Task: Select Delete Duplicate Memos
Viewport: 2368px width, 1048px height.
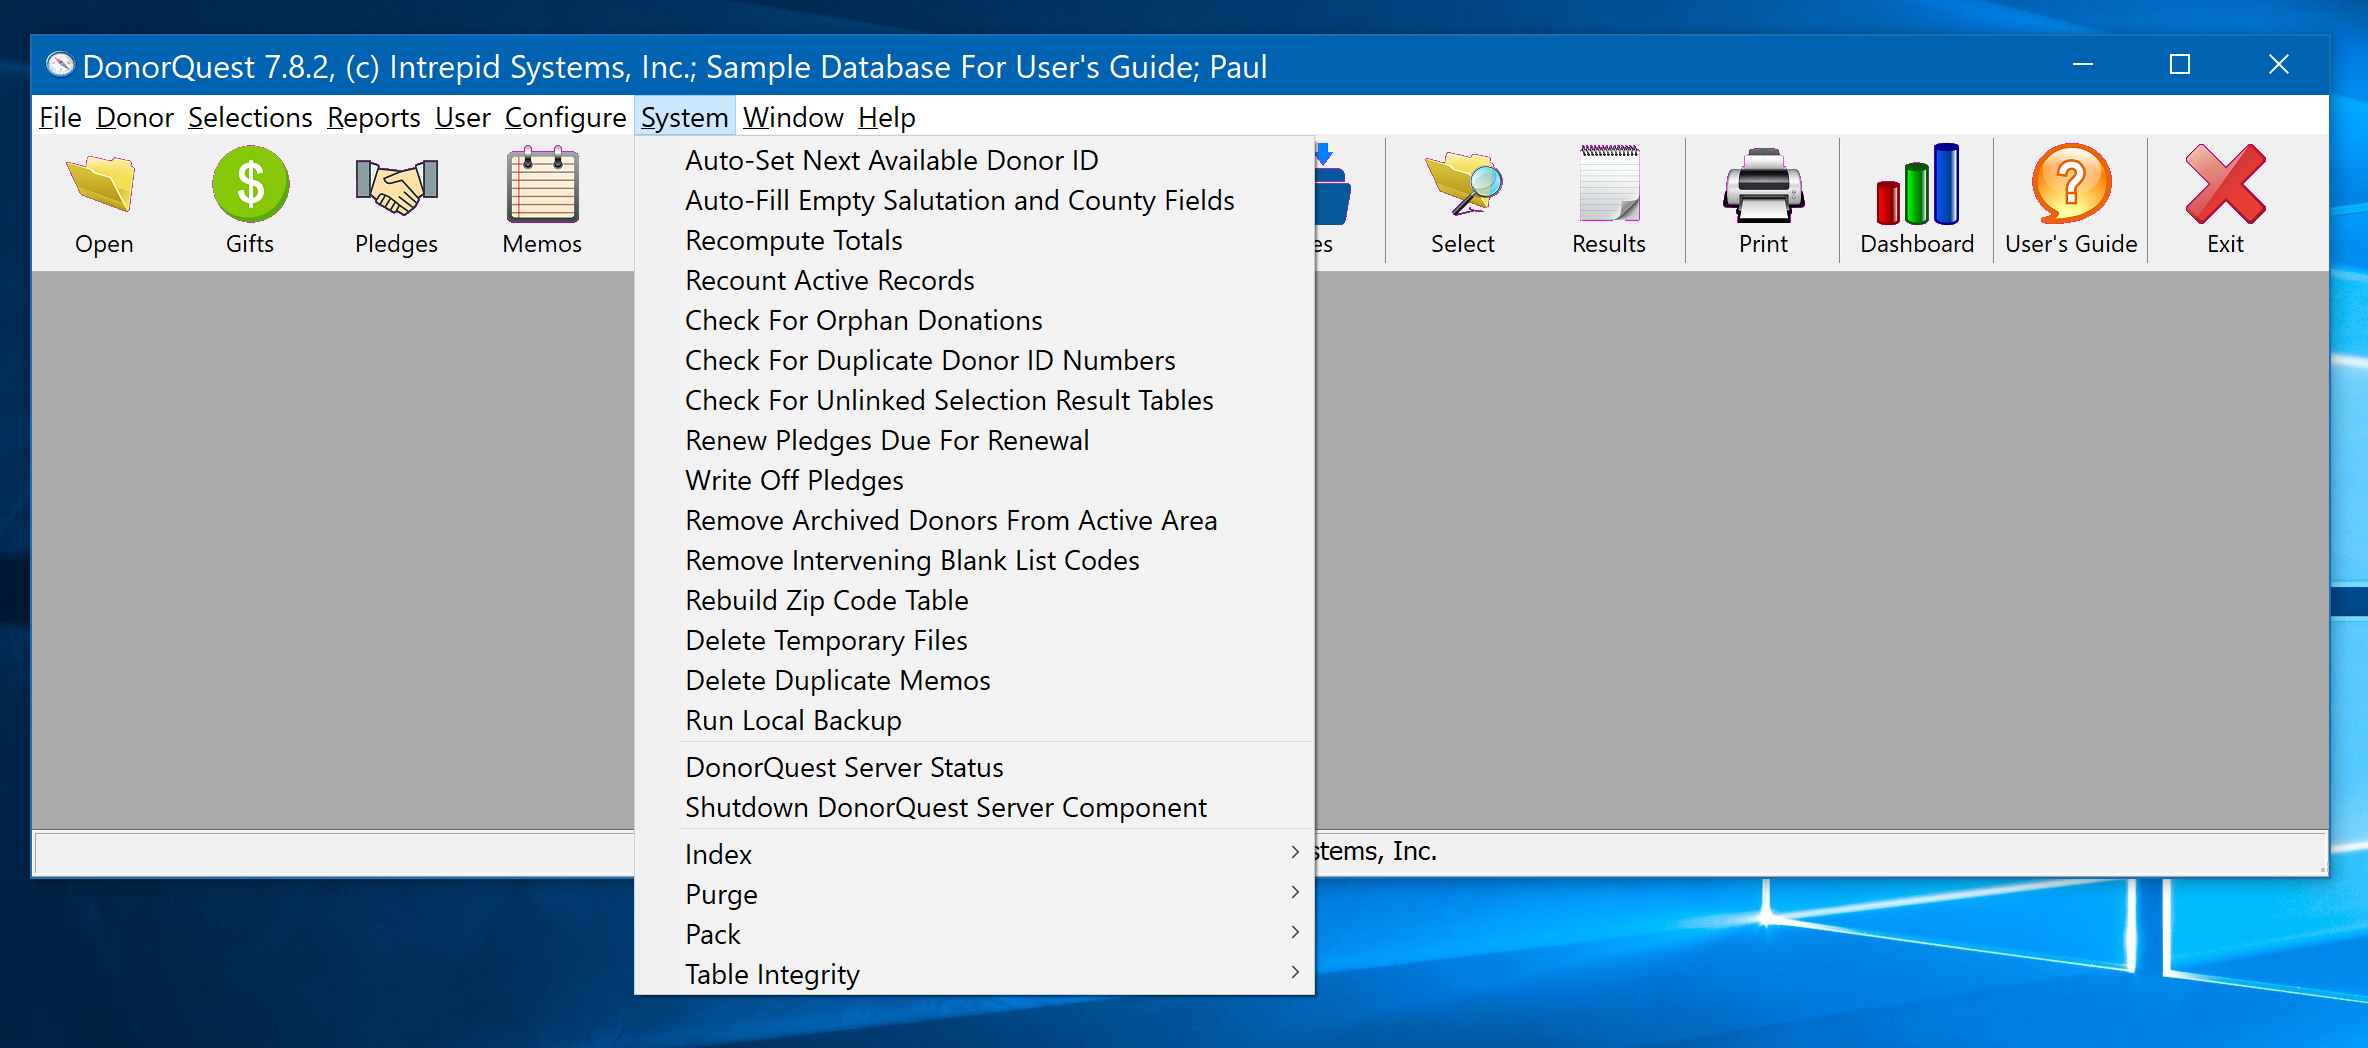Action: [x=974, y=680]
